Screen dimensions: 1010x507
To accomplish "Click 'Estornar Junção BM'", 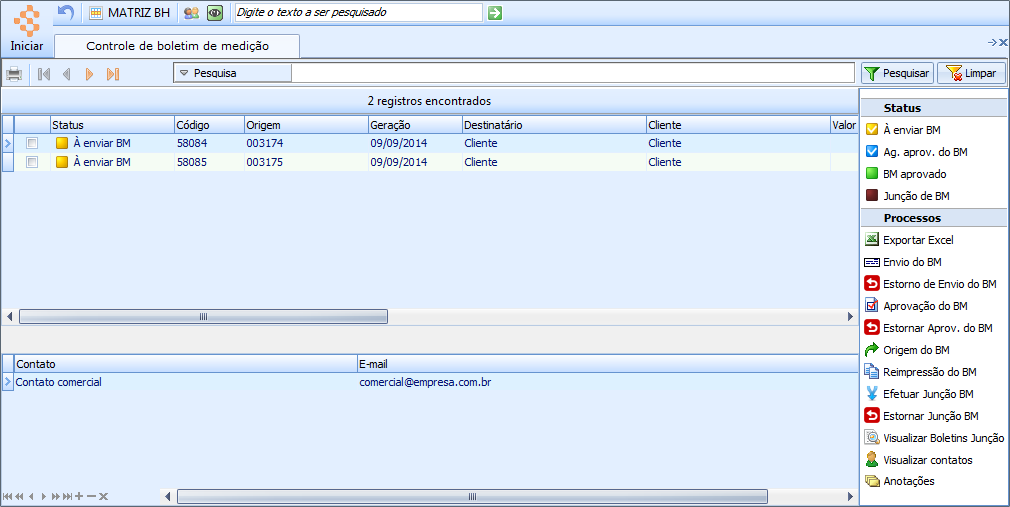I will pyautogui.click(x=922, y=416).
